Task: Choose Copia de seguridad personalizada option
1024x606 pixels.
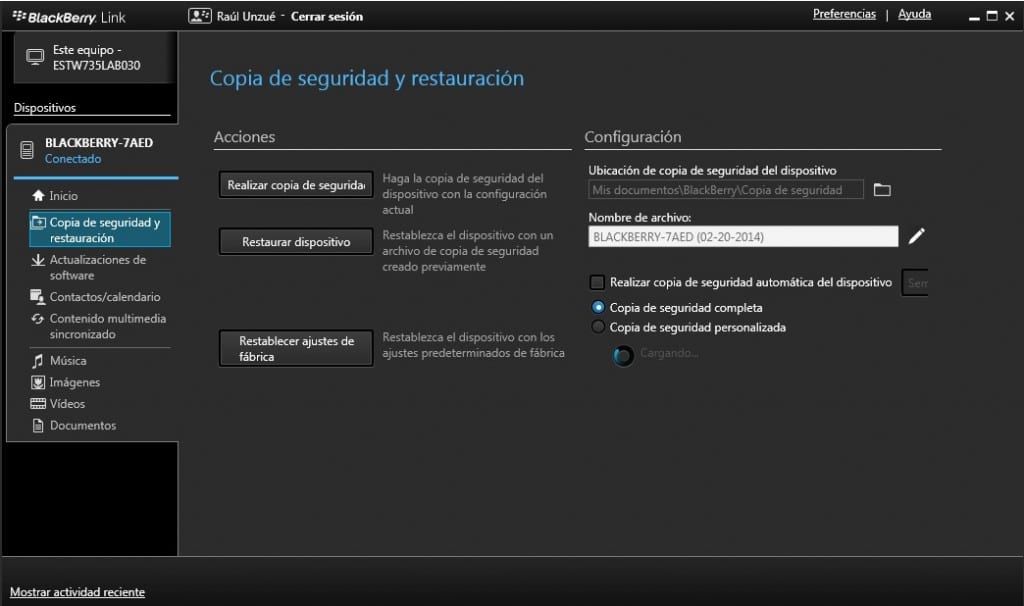Action: pos(598,327)
